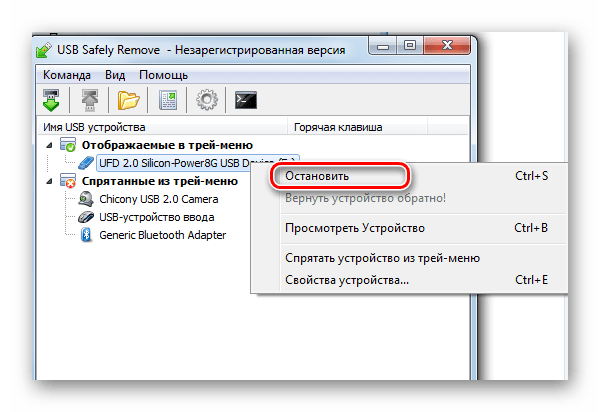Click the displayed-in-tray group icon
This screenshot has height=412, width=600.
(68, 145)
